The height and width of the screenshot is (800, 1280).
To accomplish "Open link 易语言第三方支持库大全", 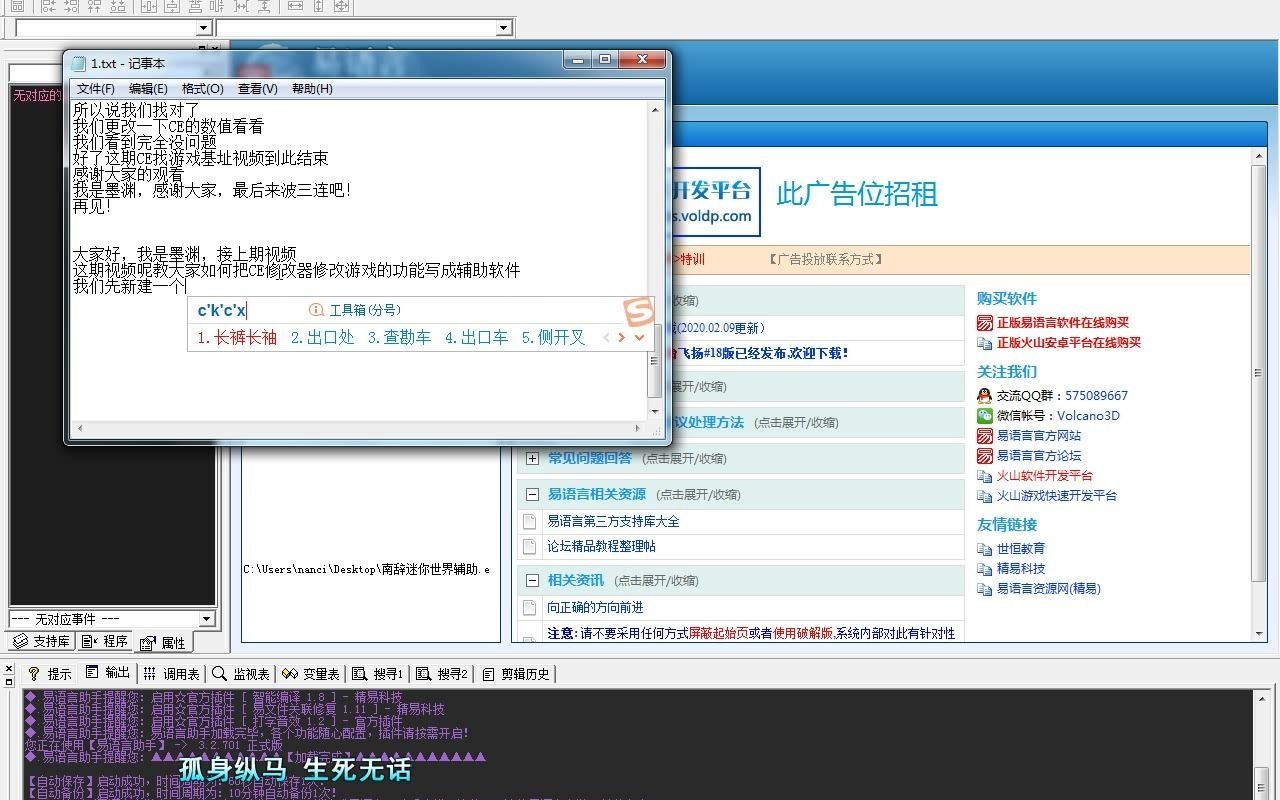I will [x=613, y=522].
